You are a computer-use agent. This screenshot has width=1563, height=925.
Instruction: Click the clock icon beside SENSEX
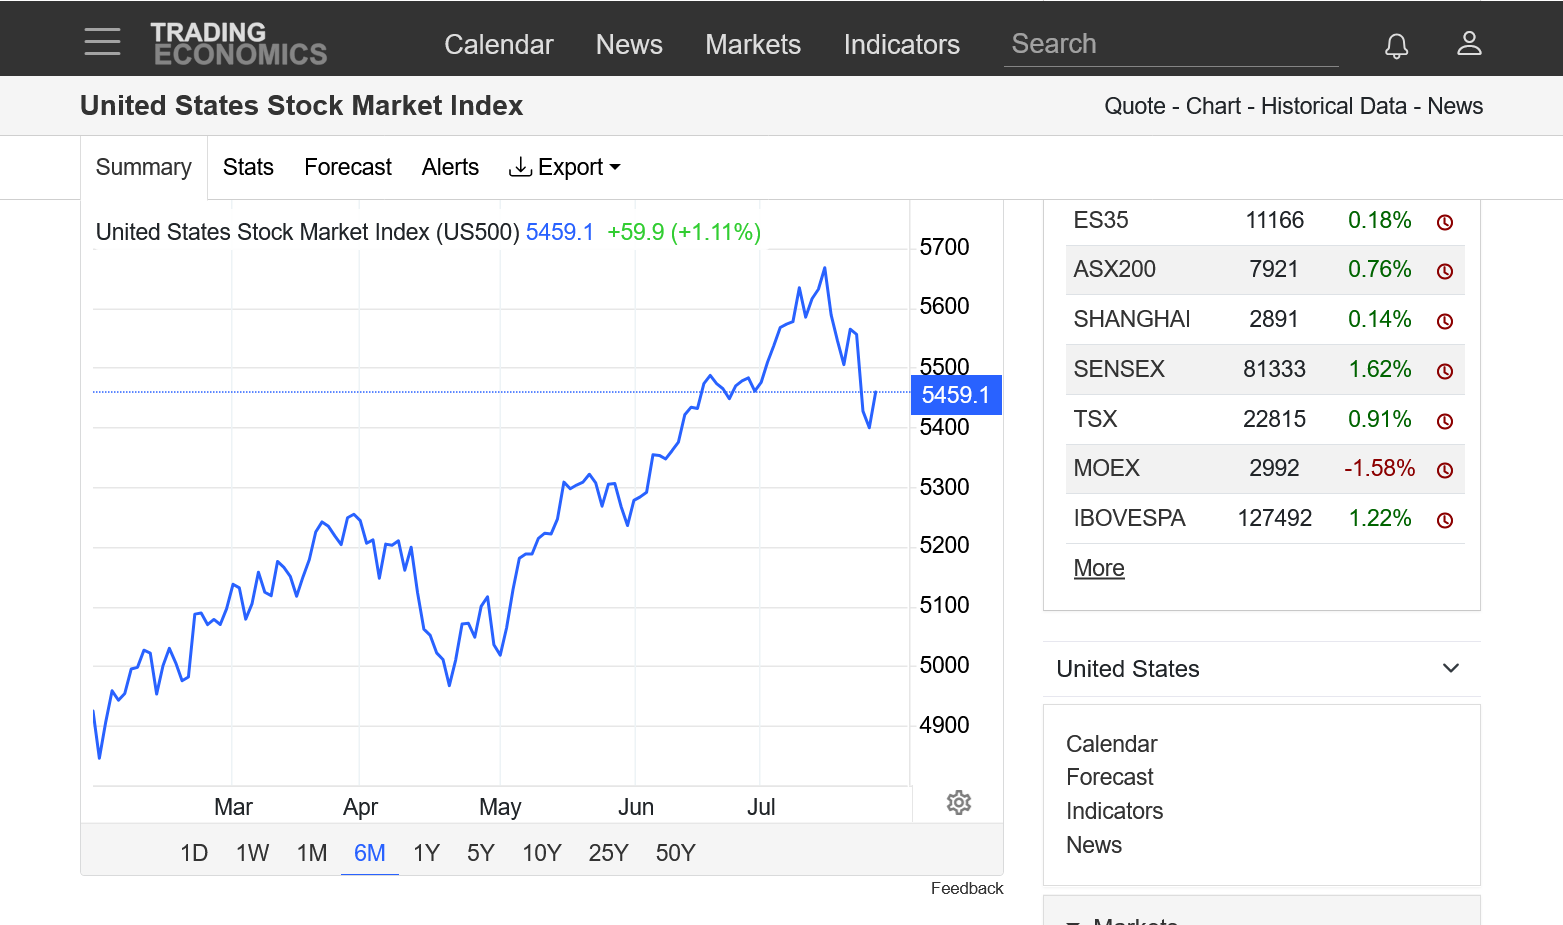pos(1444,371)
